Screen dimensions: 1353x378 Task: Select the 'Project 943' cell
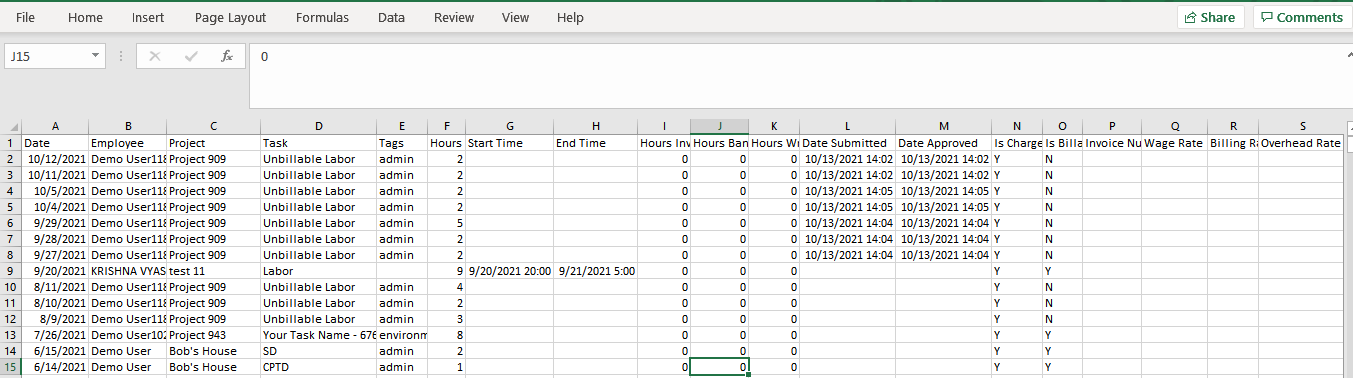213,335
